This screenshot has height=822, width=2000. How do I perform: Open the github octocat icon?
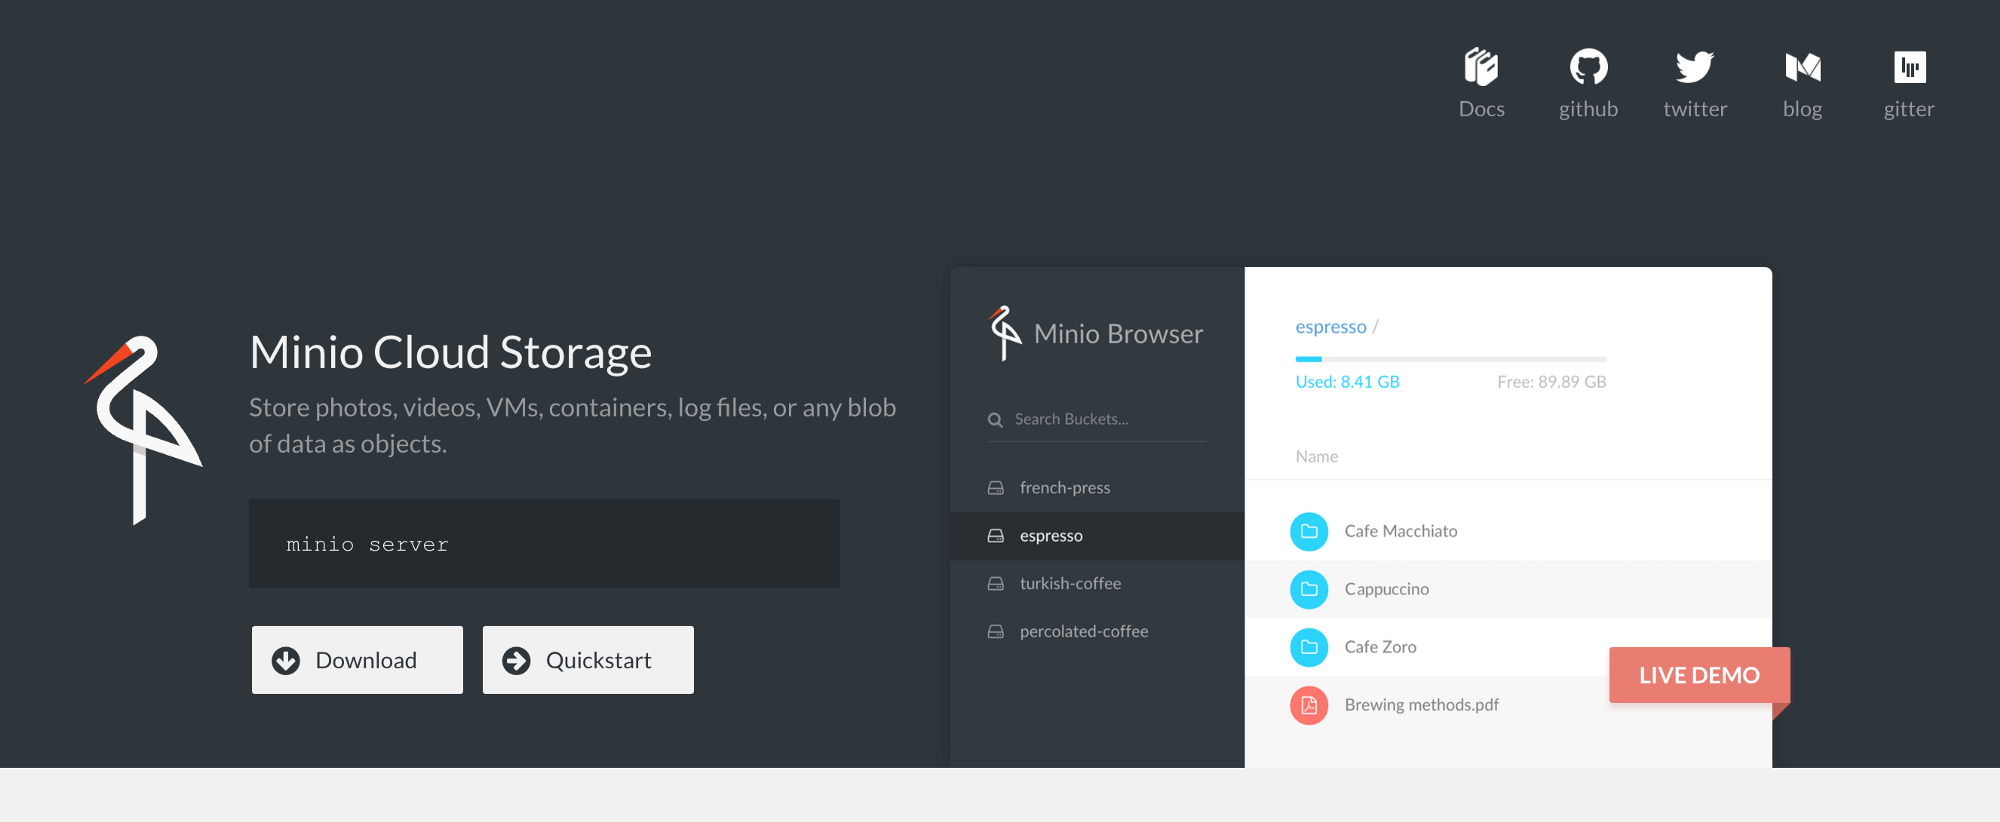(x=1588, y=67)
